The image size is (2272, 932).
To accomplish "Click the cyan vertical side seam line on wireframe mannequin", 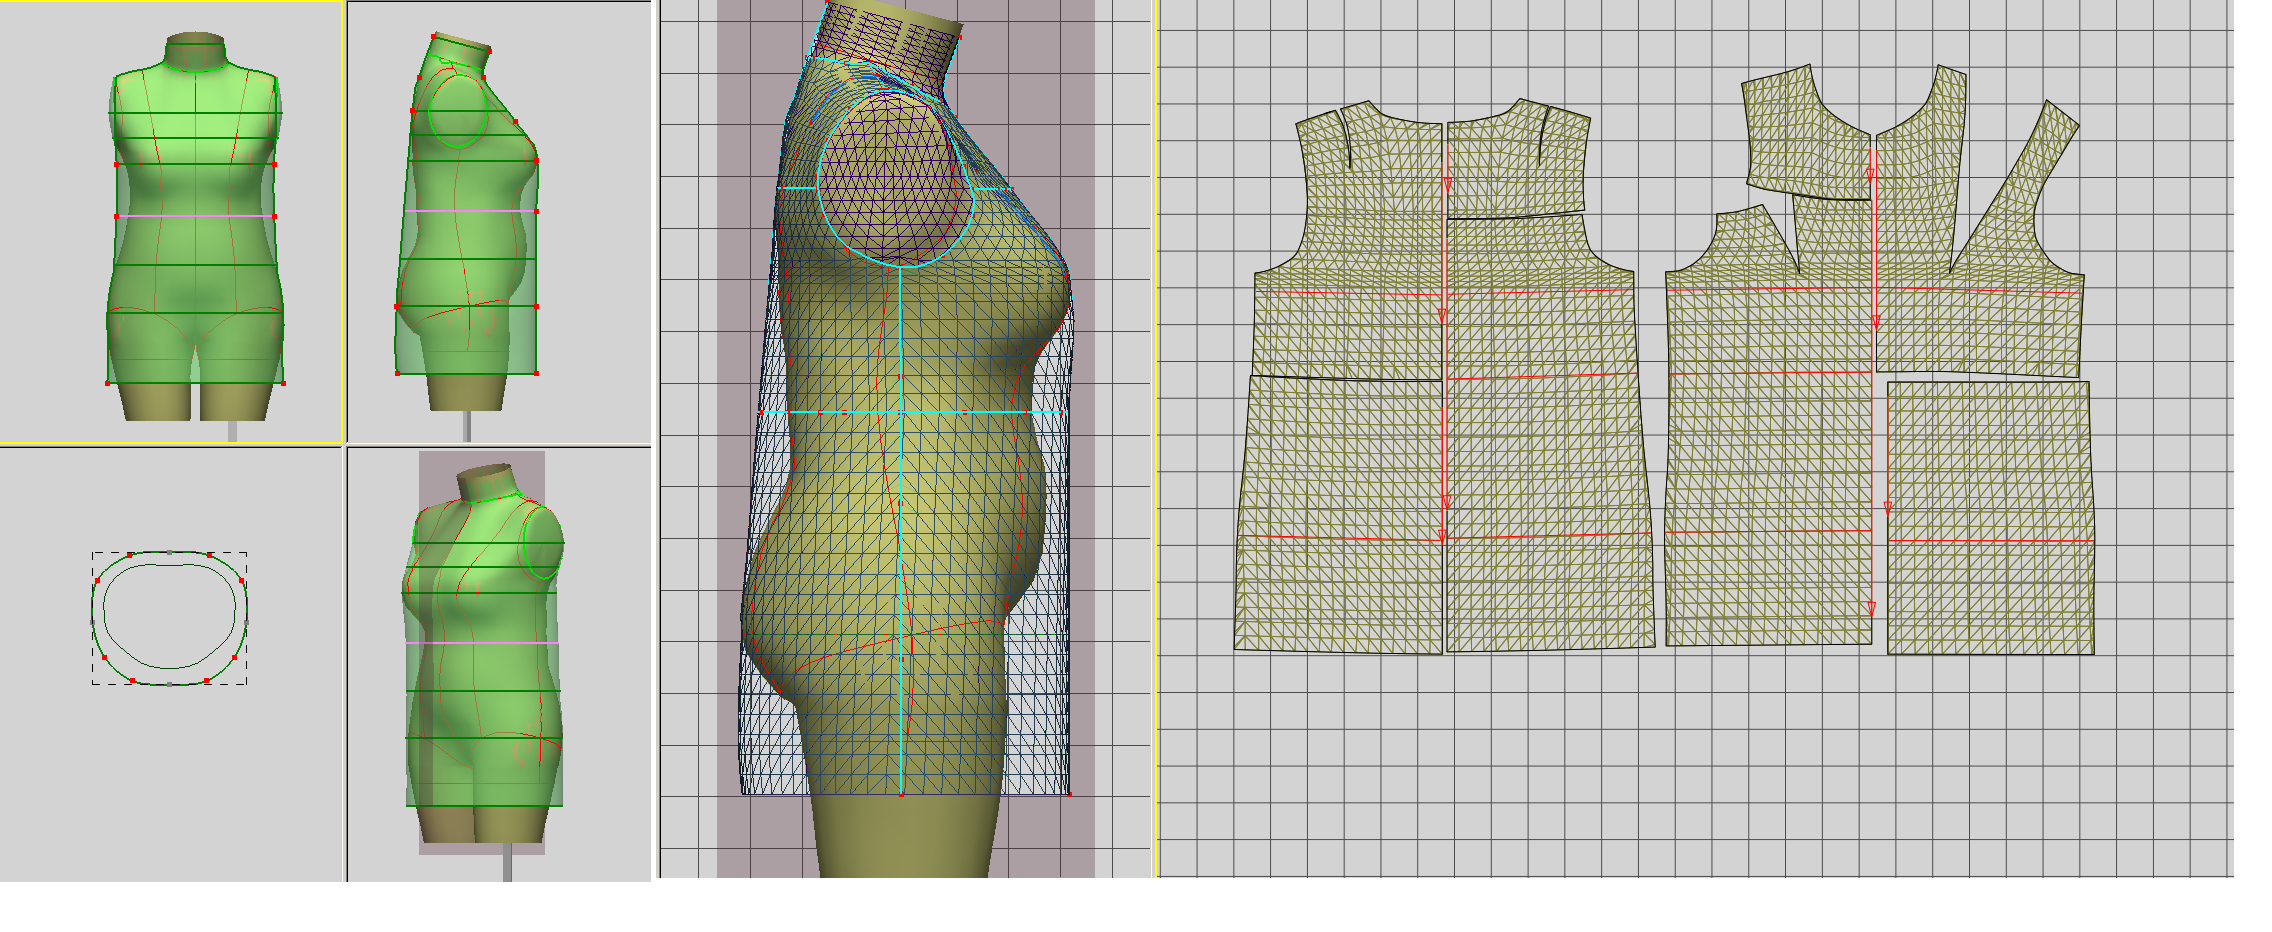I will point(901,530).
